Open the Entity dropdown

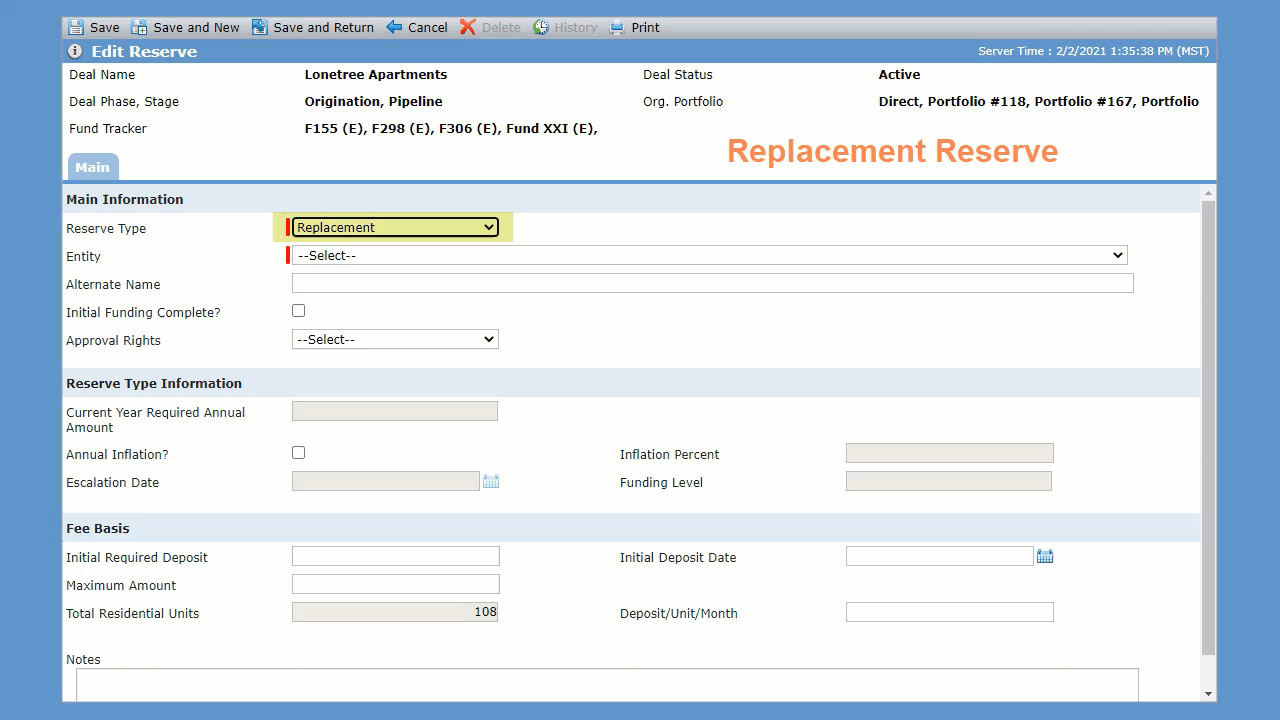point(709,255)
